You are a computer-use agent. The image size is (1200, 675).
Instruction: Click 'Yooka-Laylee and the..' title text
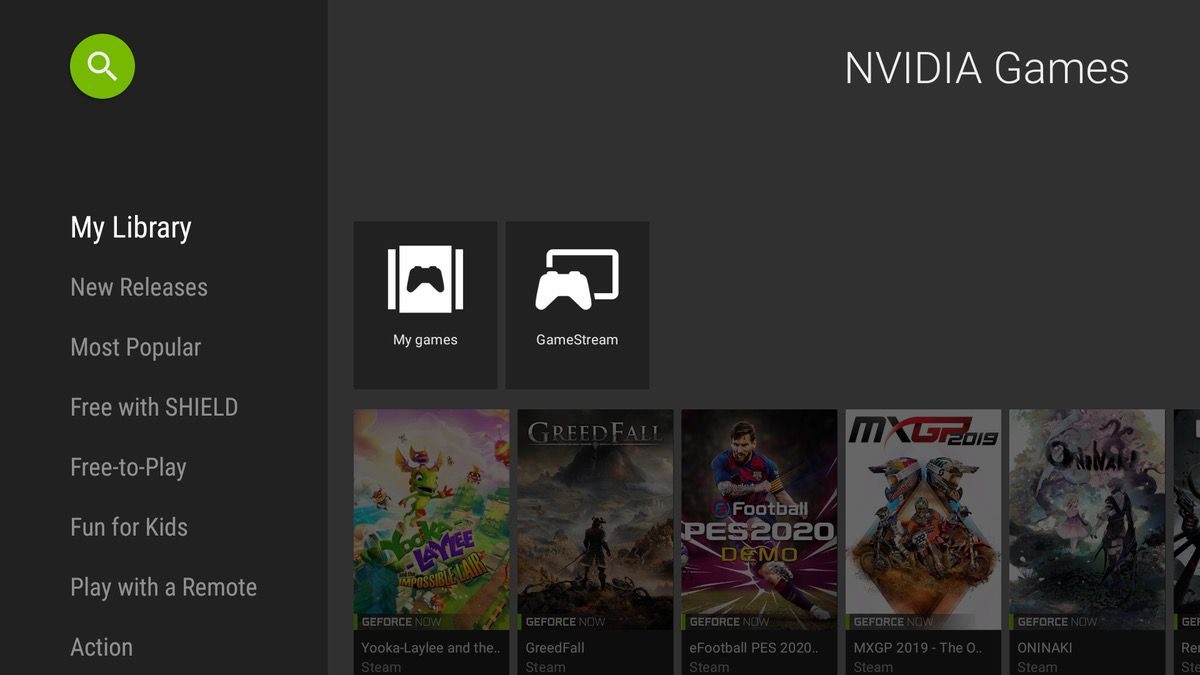429,648
